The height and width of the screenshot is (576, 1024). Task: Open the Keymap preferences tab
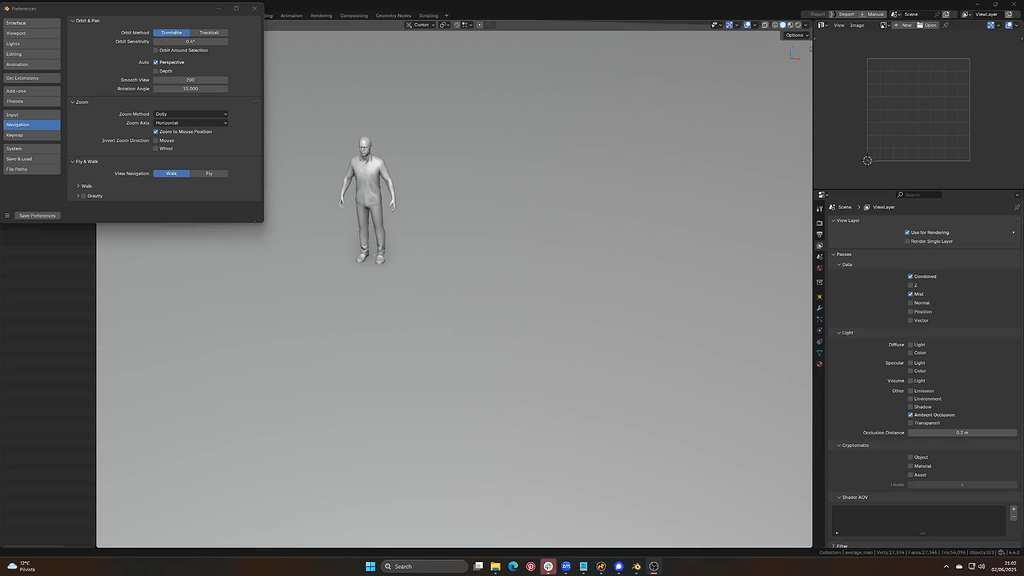[32, 135]
